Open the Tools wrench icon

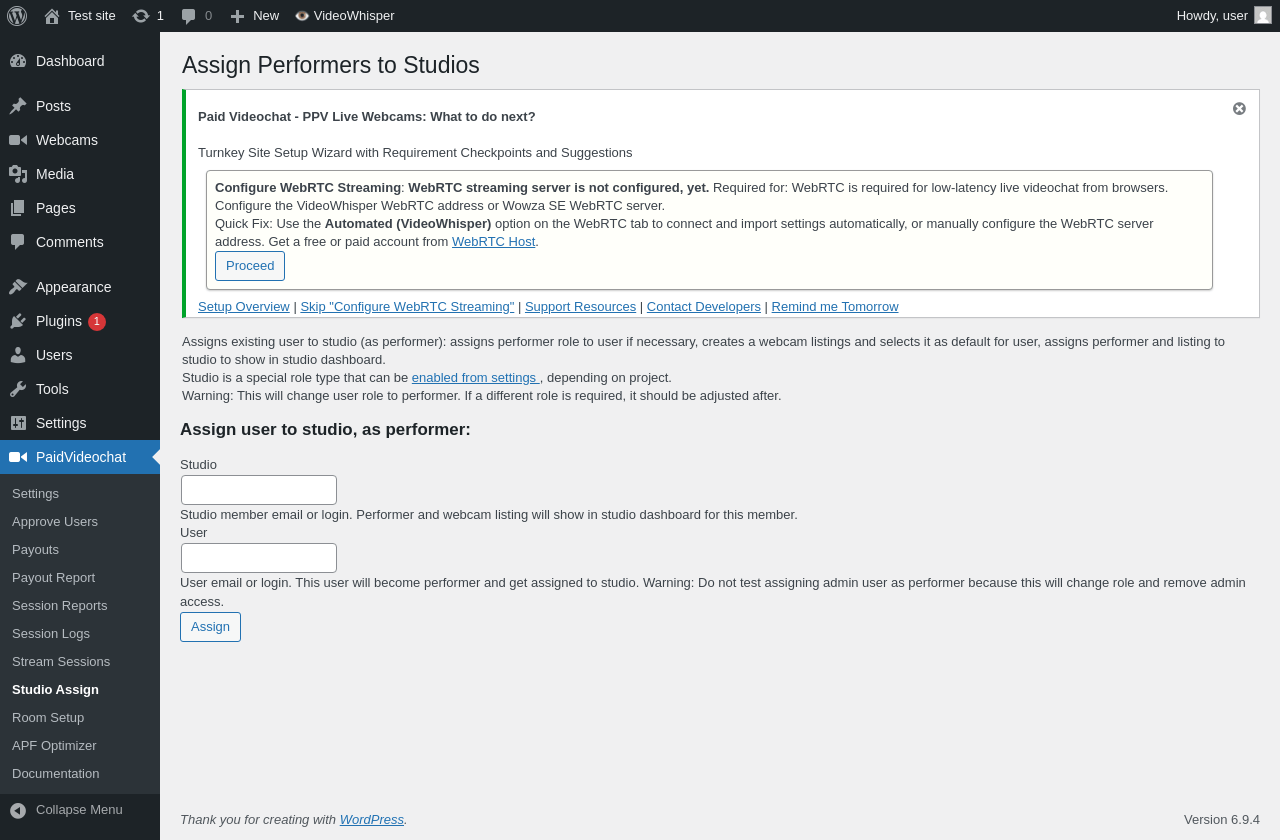18,389
